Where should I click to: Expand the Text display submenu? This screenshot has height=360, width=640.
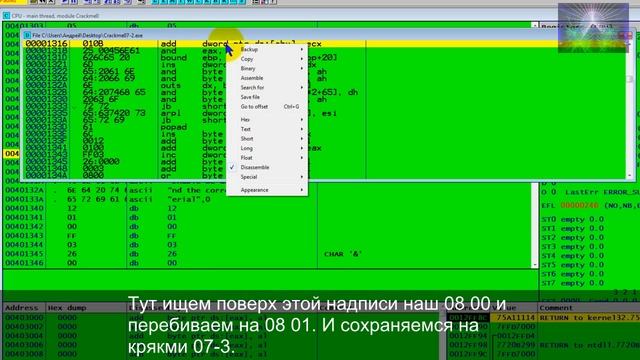267,129
